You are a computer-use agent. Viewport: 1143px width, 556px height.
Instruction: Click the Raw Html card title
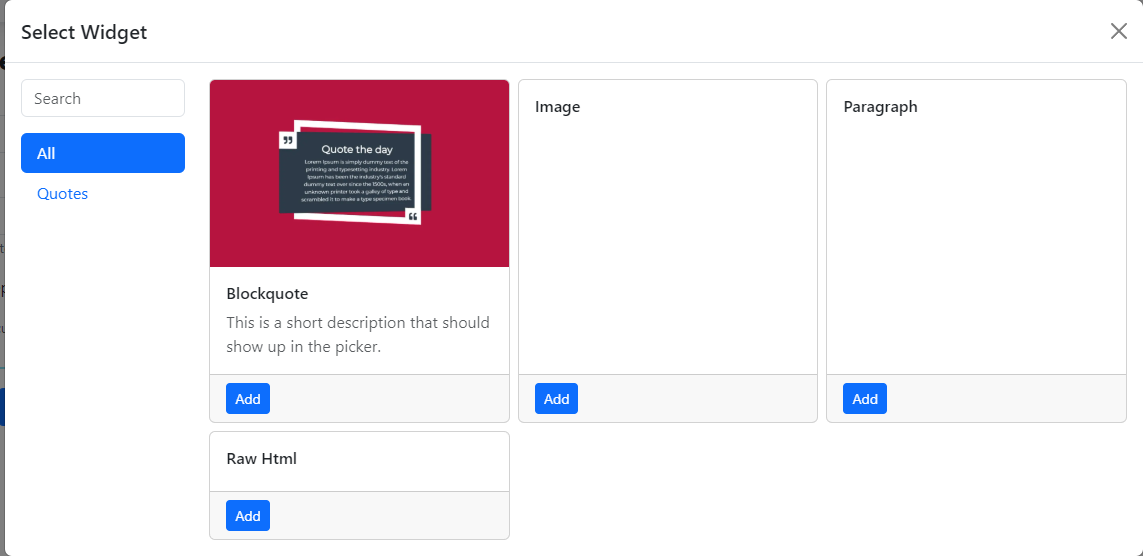(262, 459)
